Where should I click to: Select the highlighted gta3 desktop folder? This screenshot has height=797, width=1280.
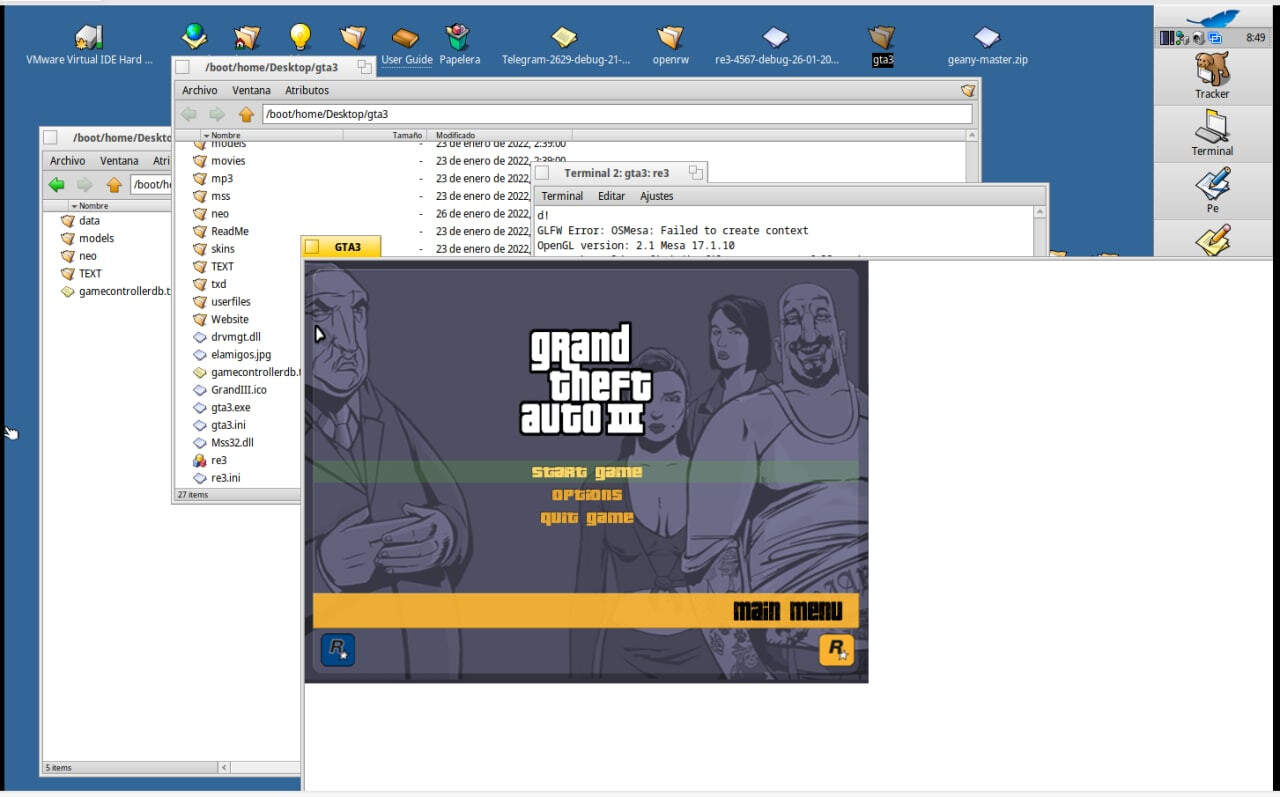tap(882, 45)
